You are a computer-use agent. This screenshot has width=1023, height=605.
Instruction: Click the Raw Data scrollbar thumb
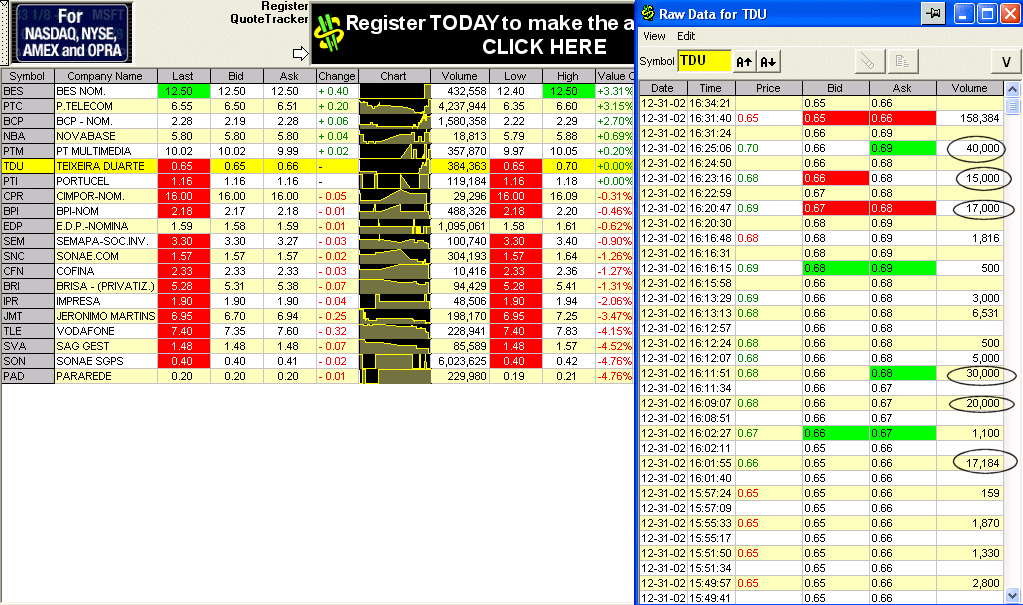click(x=1013, y=106)
